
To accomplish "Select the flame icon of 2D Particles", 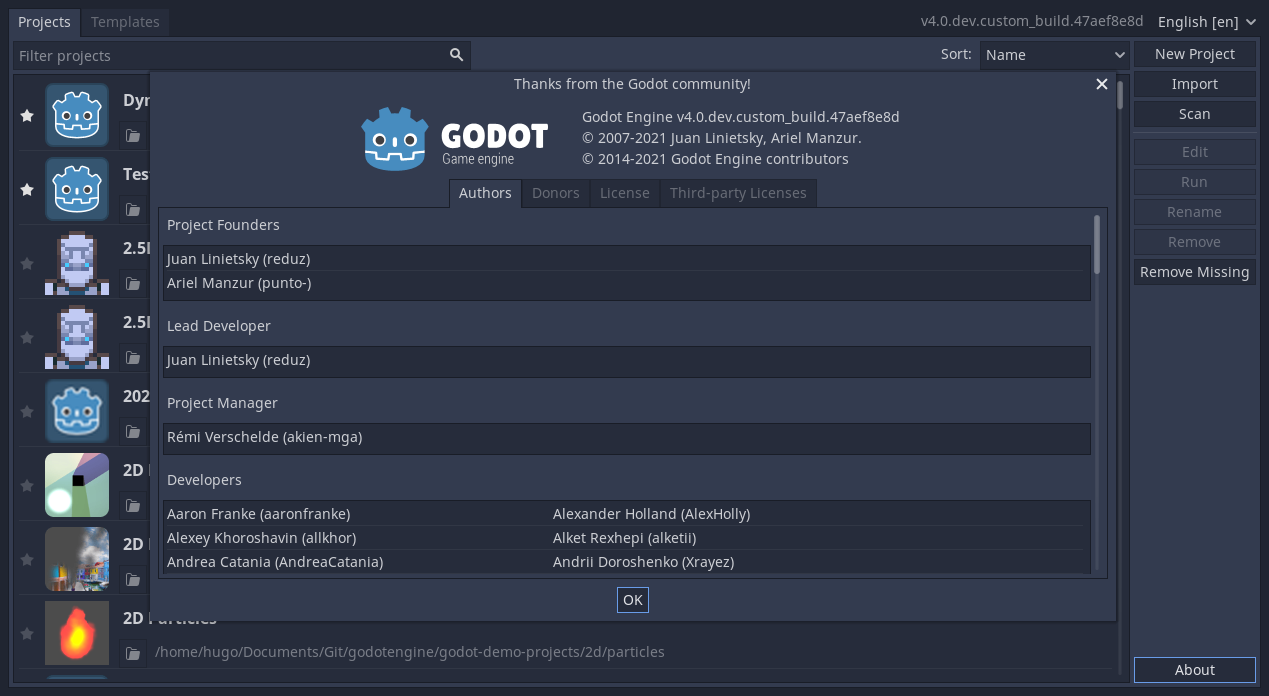I will 77,633.
